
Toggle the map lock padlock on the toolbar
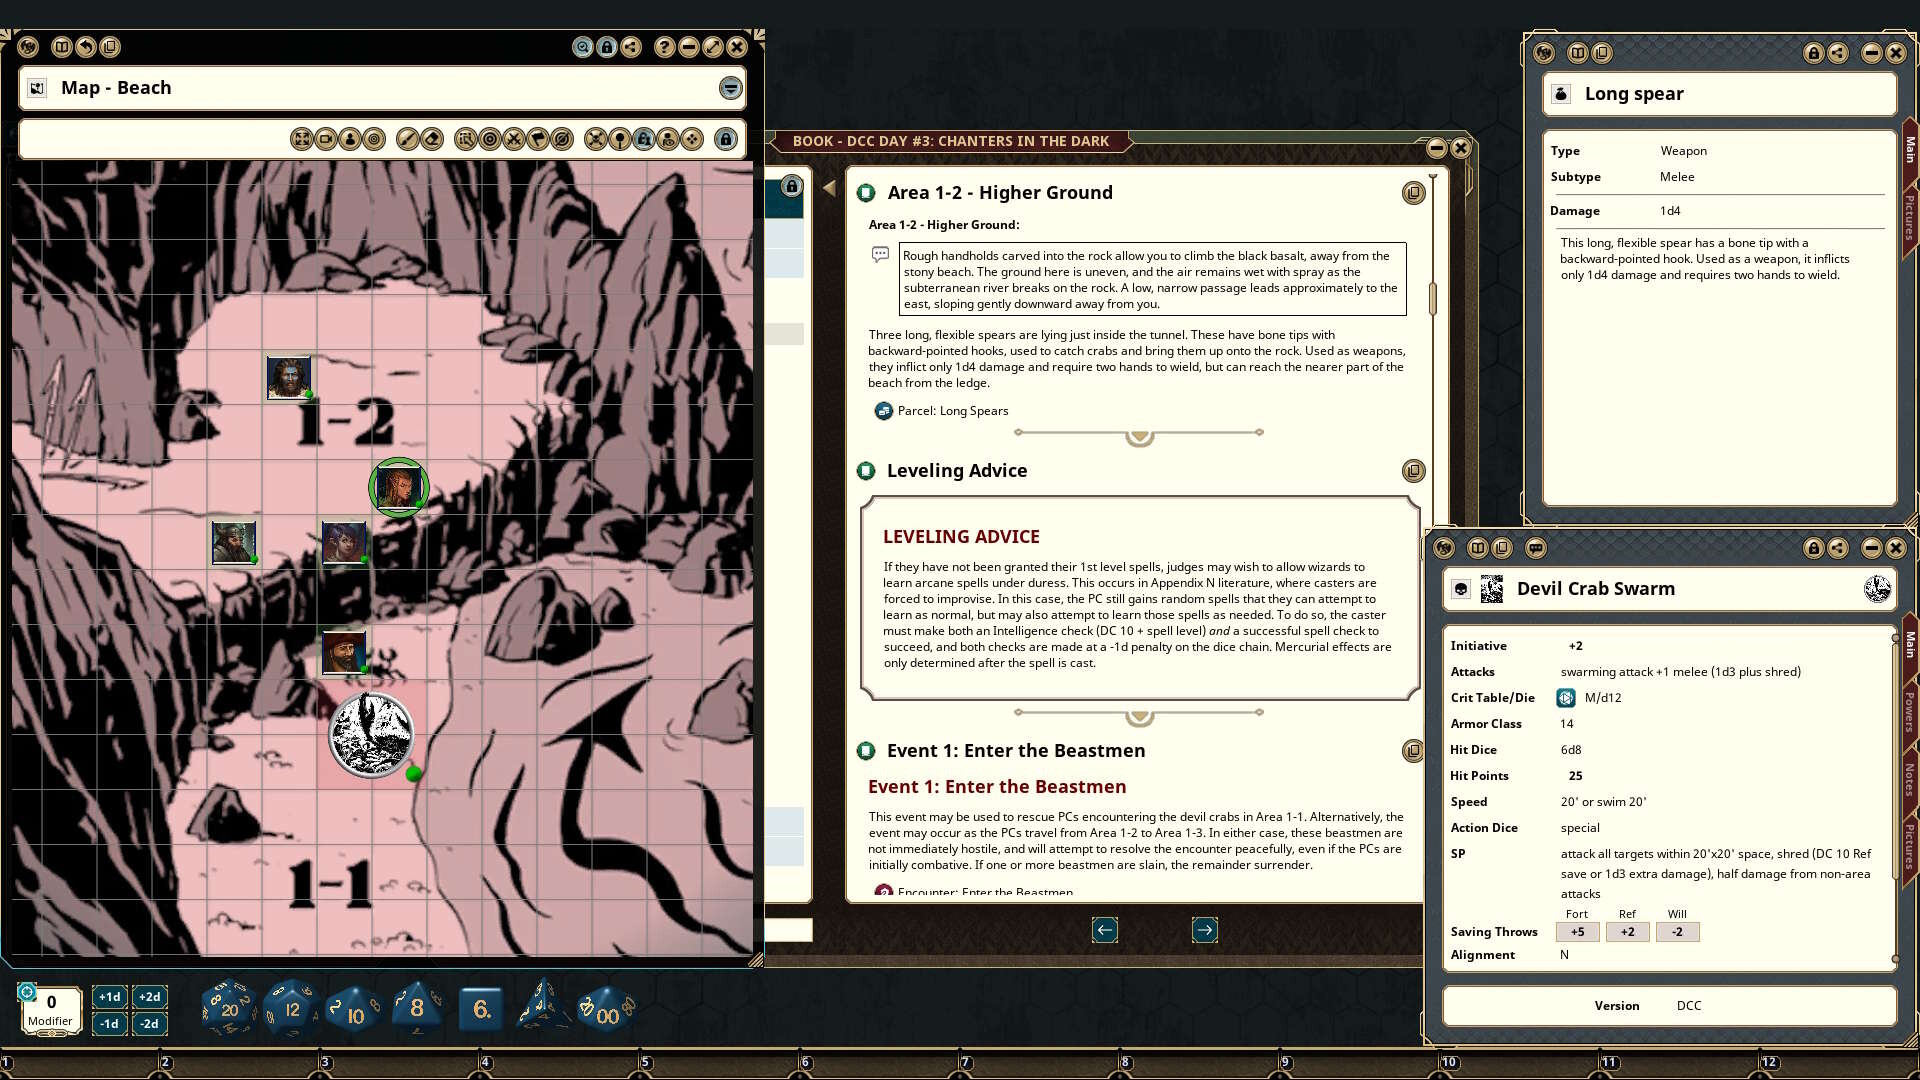tap(727, 139)
